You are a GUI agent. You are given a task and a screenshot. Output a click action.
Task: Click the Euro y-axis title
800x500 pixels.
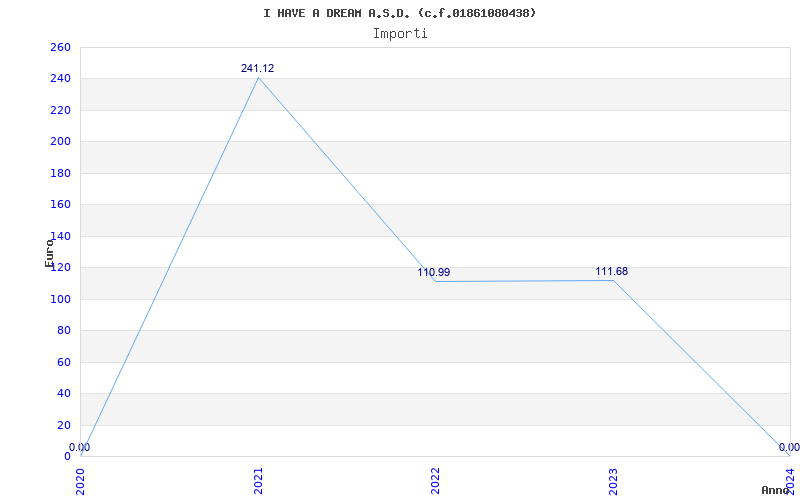click(49, 253)
